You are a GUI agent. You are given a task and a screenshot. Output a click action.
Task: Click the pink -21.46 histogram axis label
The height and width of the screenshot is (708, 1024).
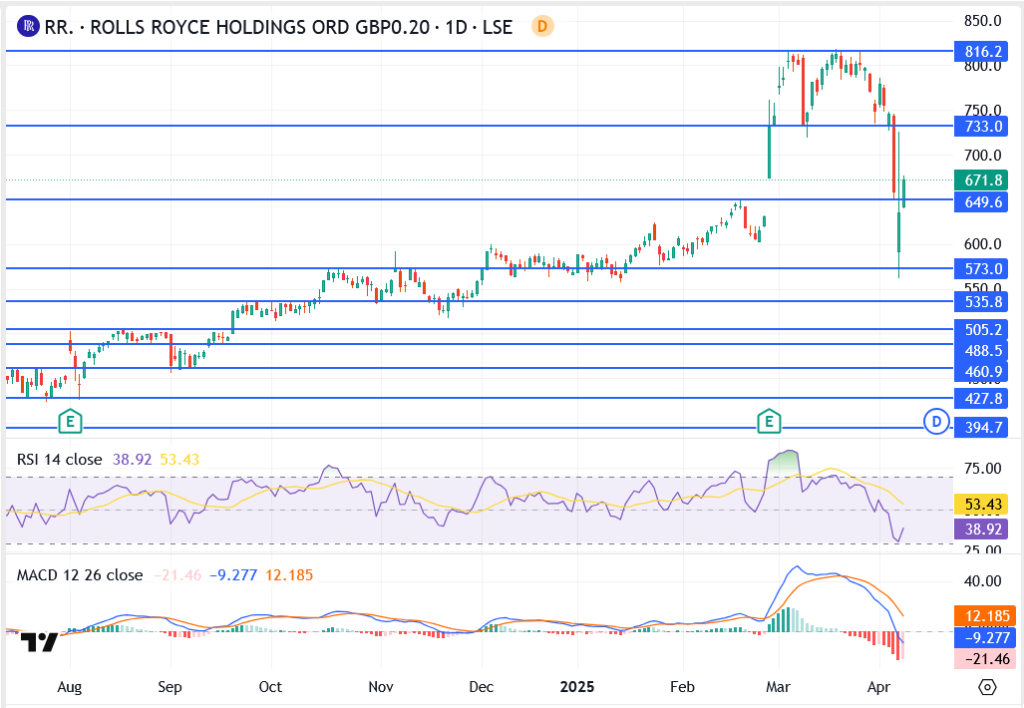pyautogui.click(x=983, y=658)
